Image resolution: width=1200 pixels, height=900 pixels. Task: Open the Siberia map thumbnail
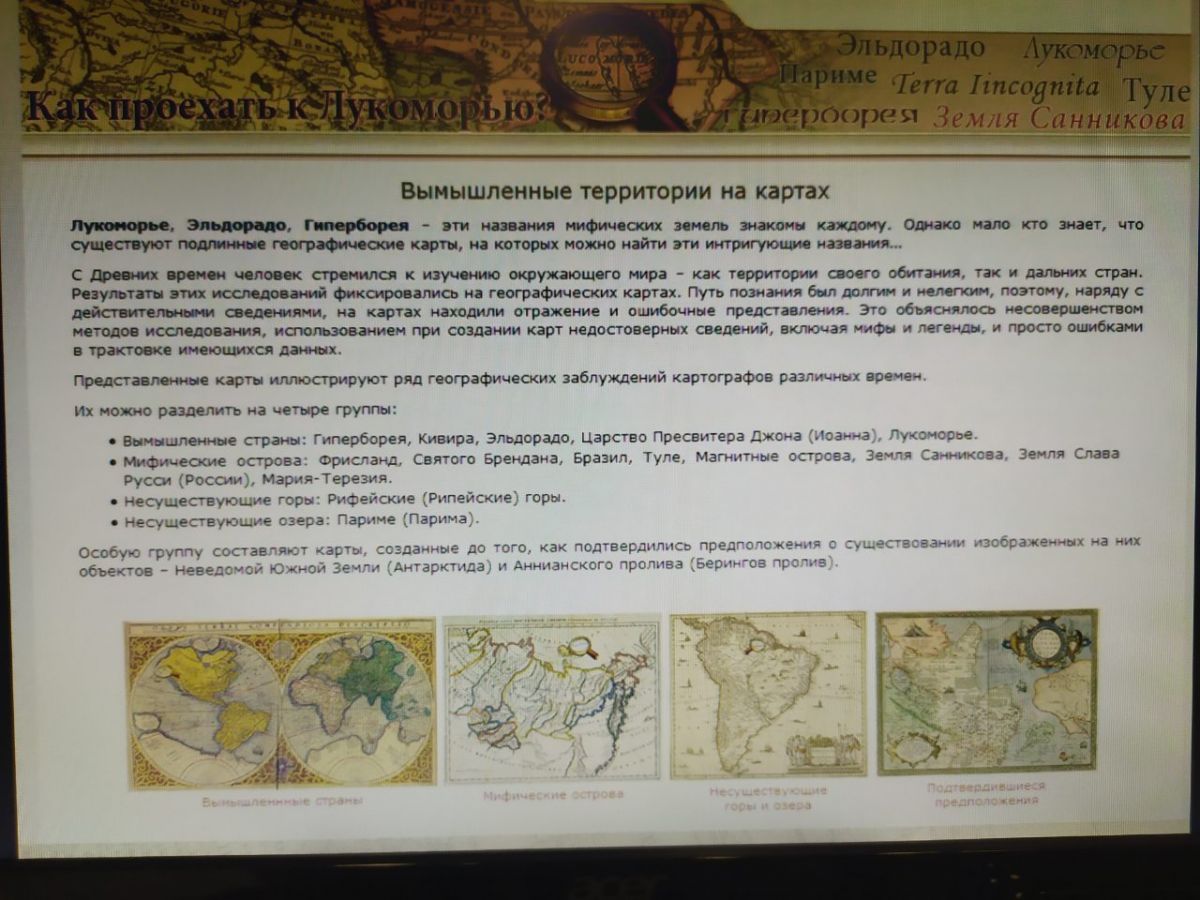[x=551, y=697]
